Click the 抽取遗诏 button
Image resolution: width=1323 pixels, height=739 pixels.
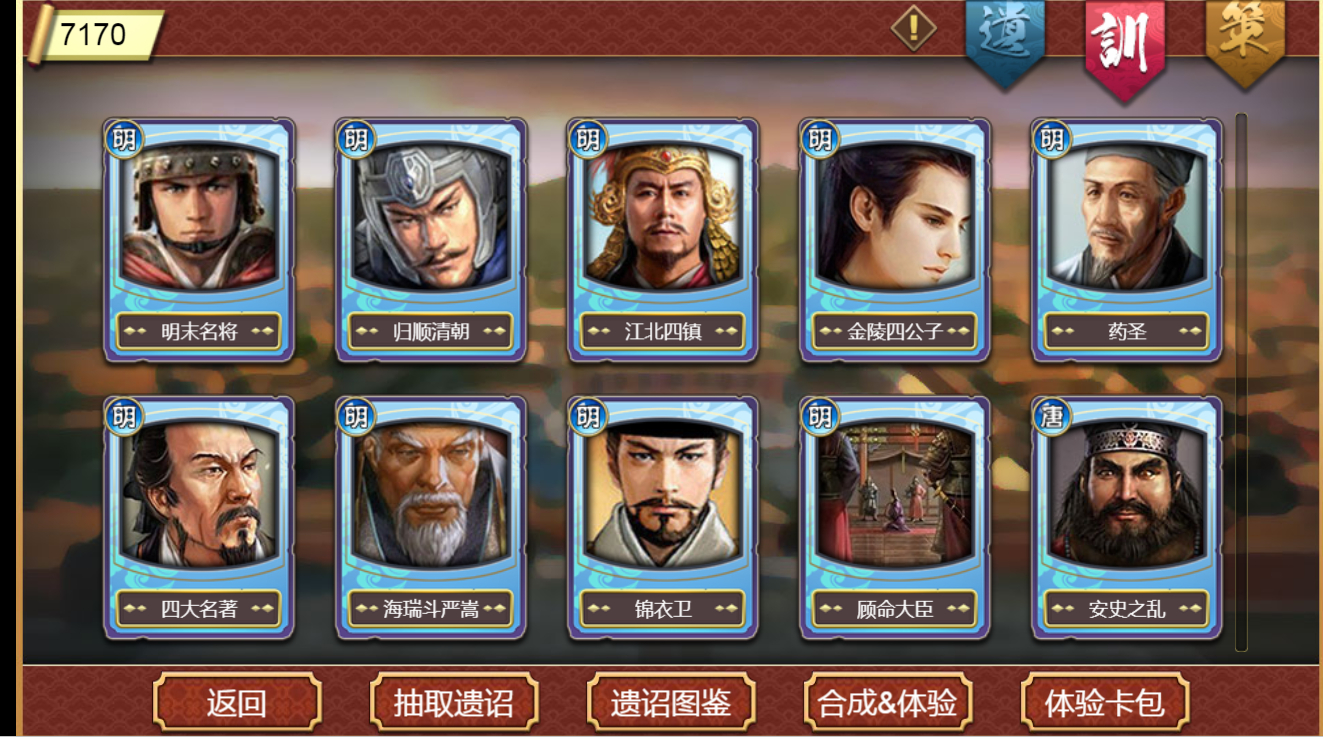pos(454,702)
